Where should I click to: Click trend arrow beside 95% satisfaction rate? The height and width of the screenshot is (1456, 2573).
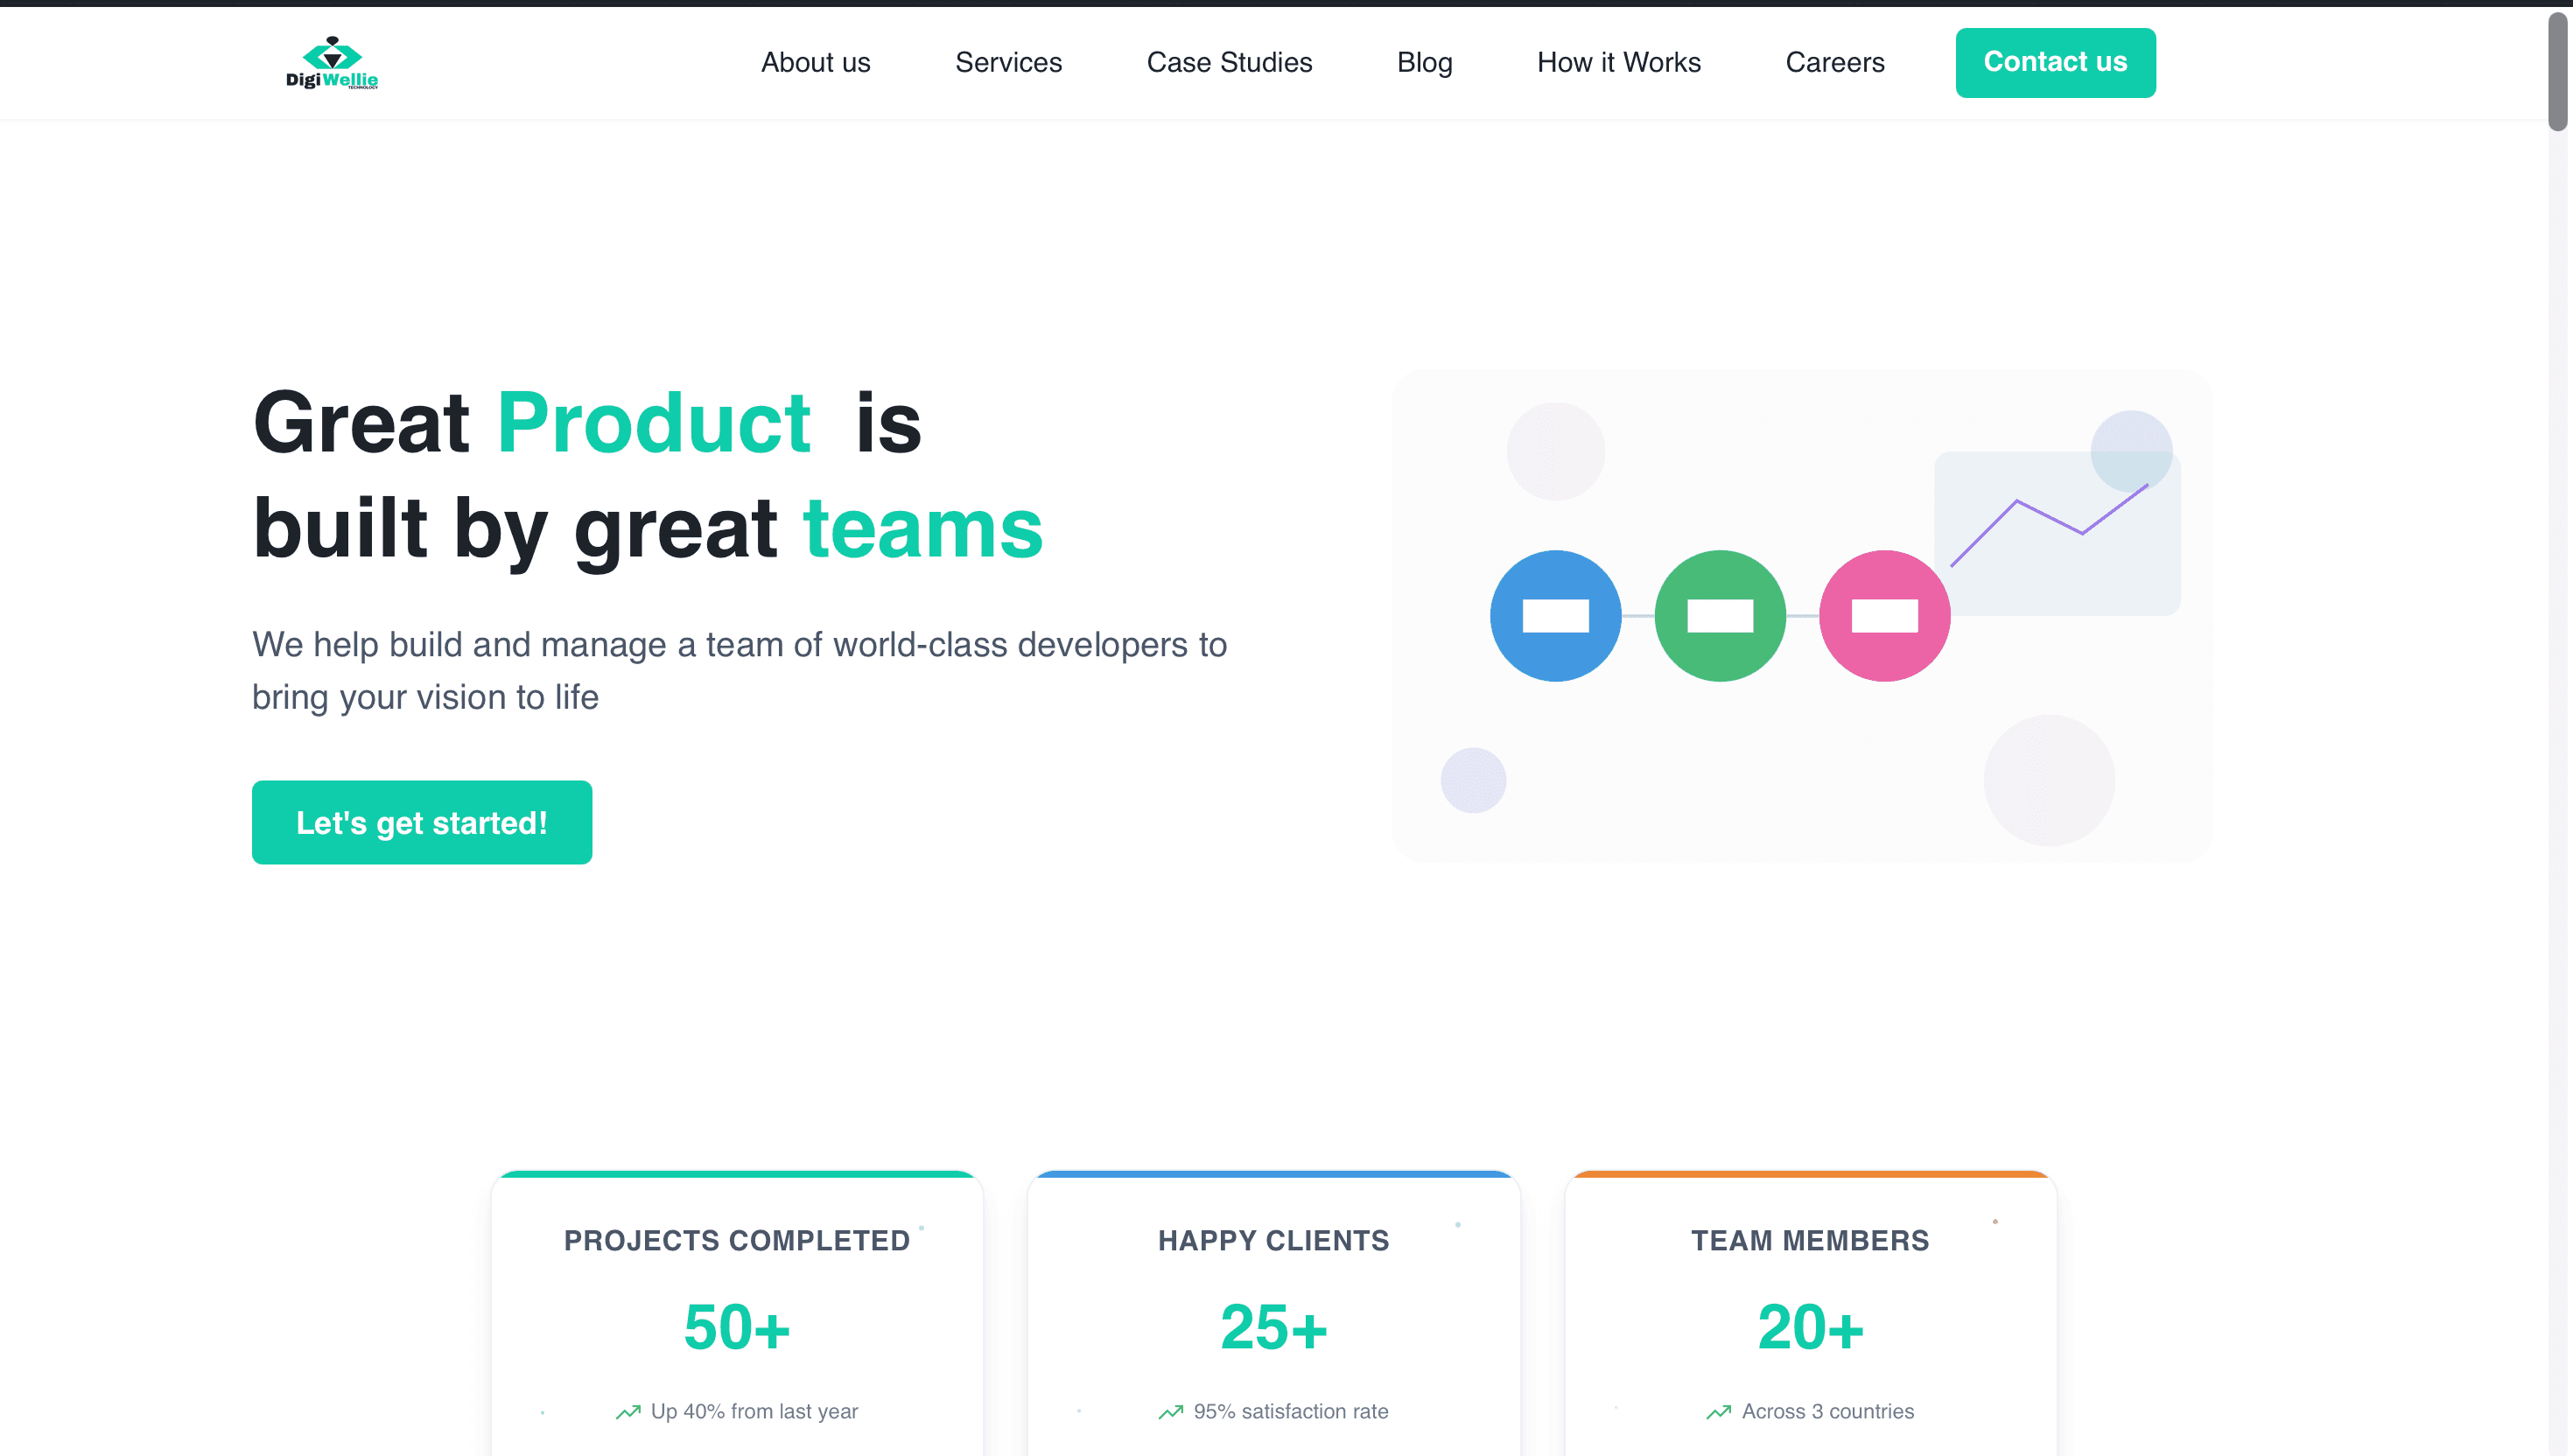pos(1170,1412)
